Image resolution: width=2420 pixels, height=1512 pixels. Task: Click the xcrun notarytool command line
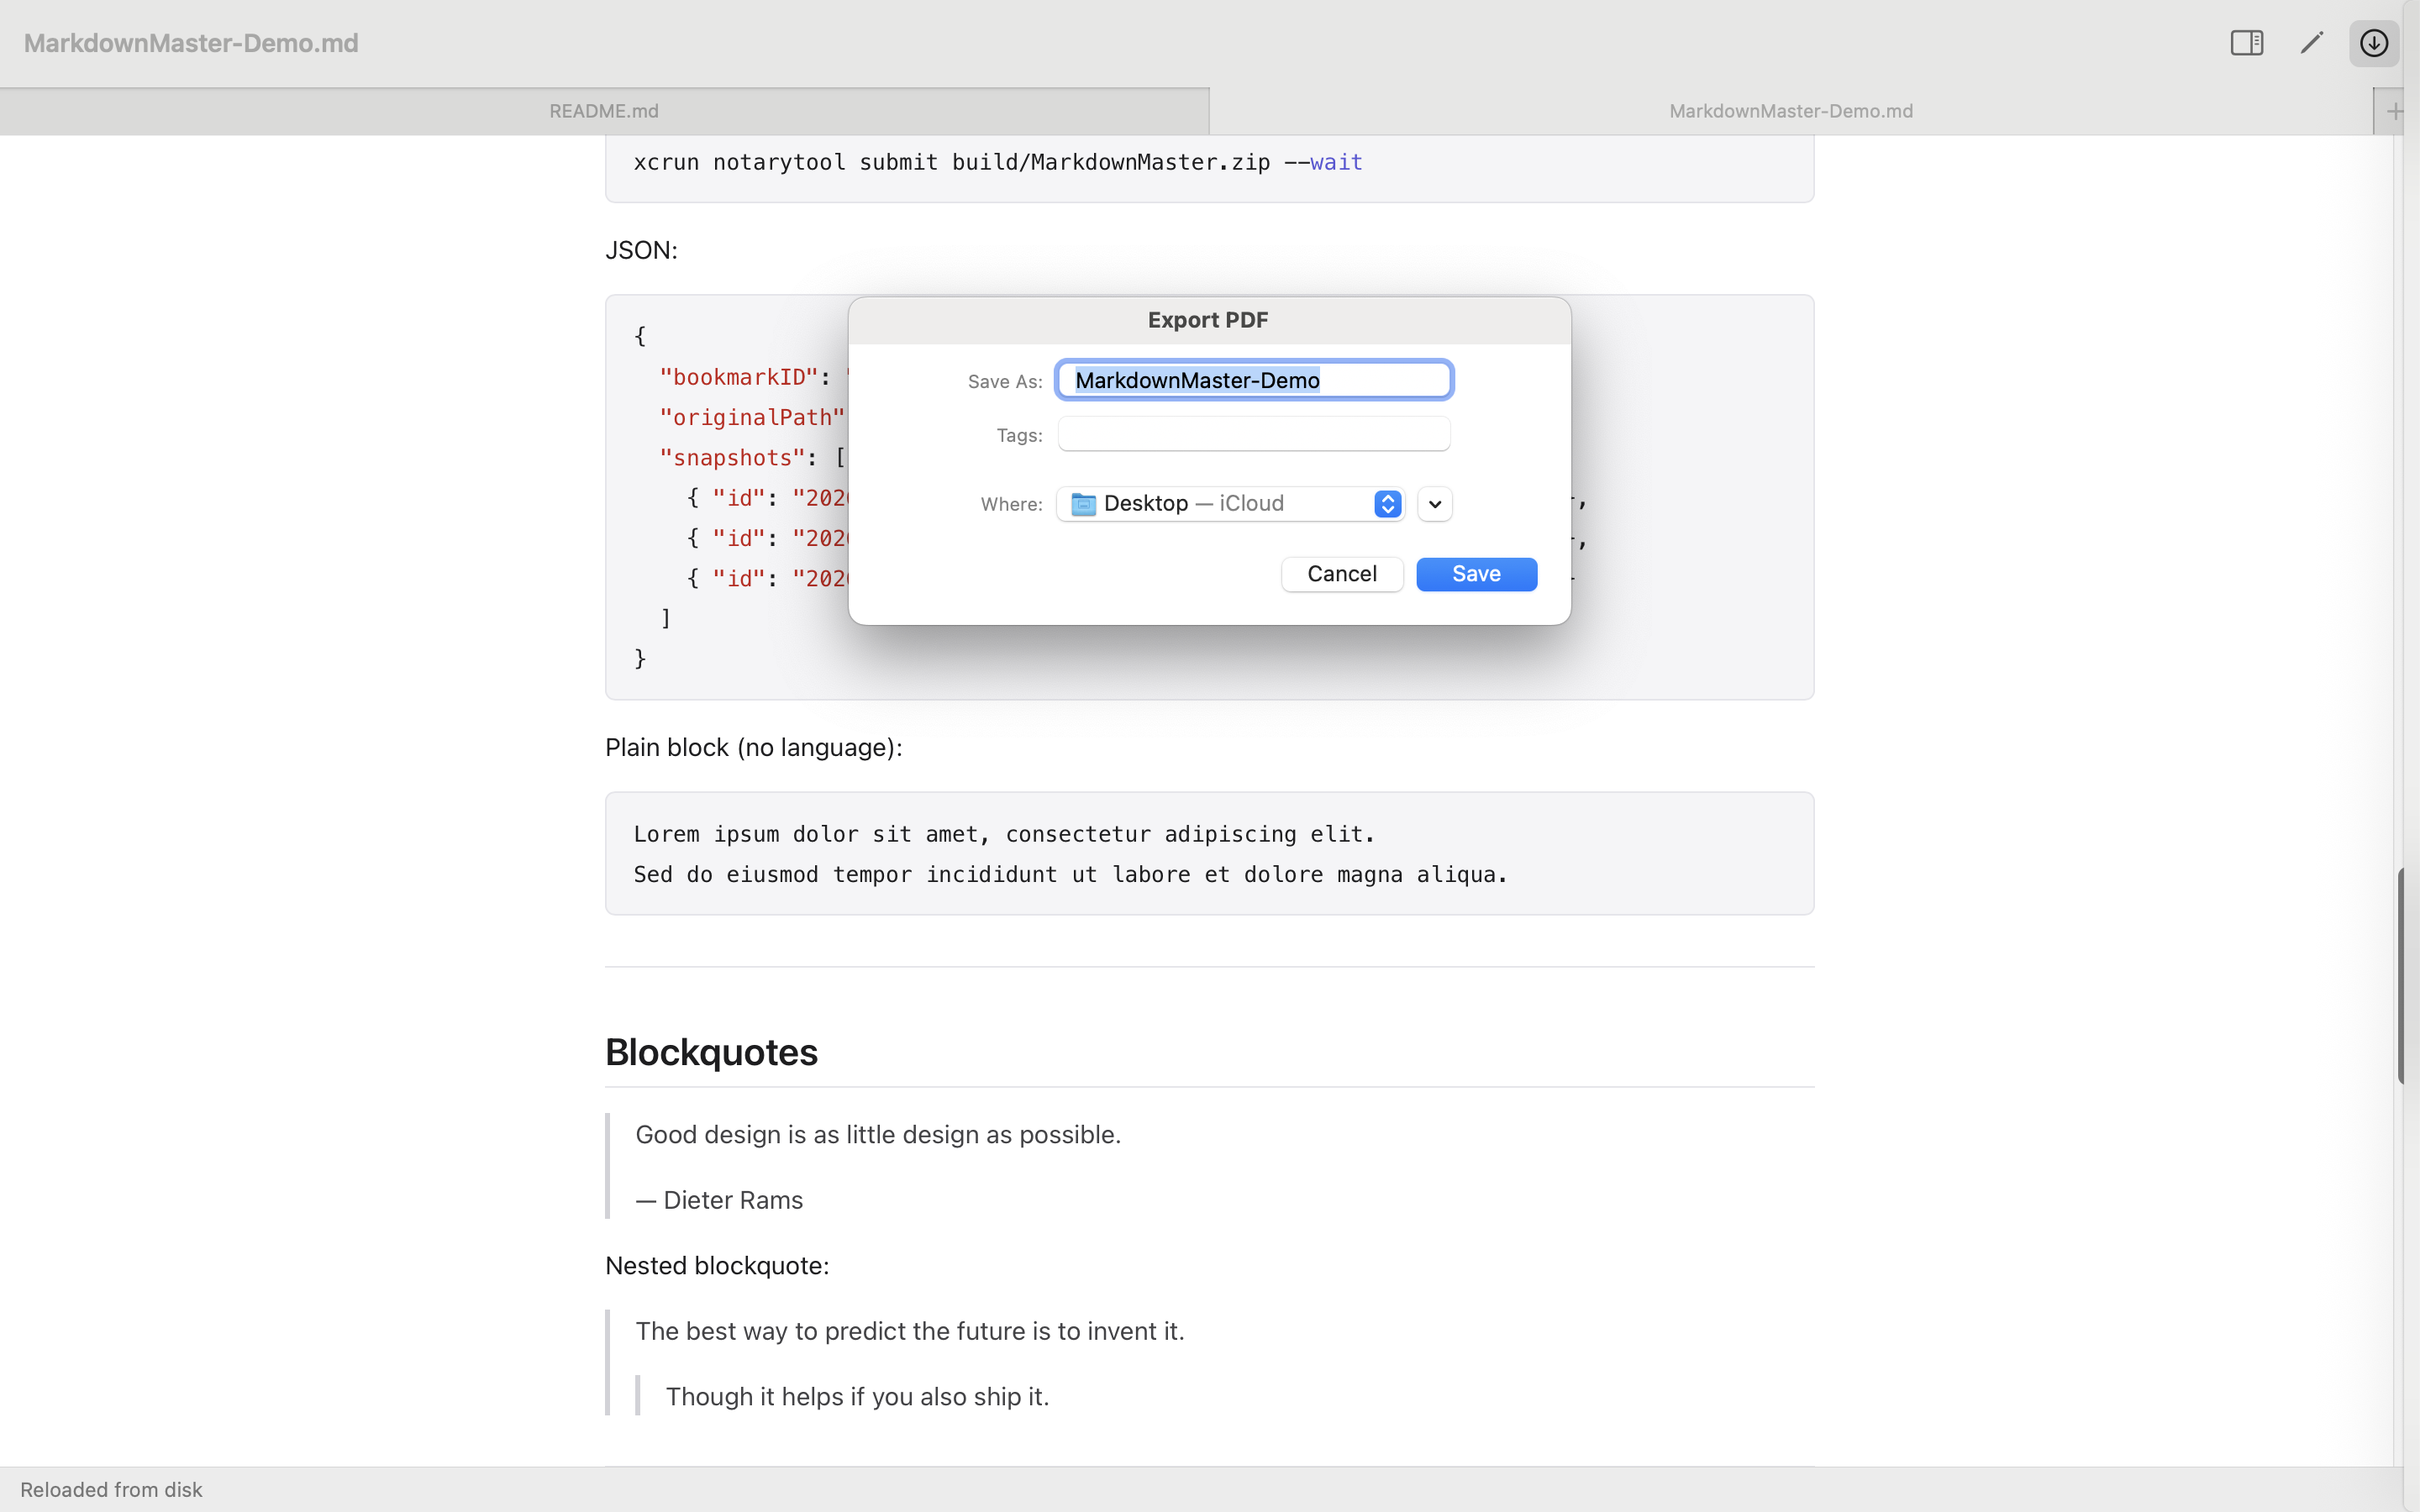tap(998, 162)
